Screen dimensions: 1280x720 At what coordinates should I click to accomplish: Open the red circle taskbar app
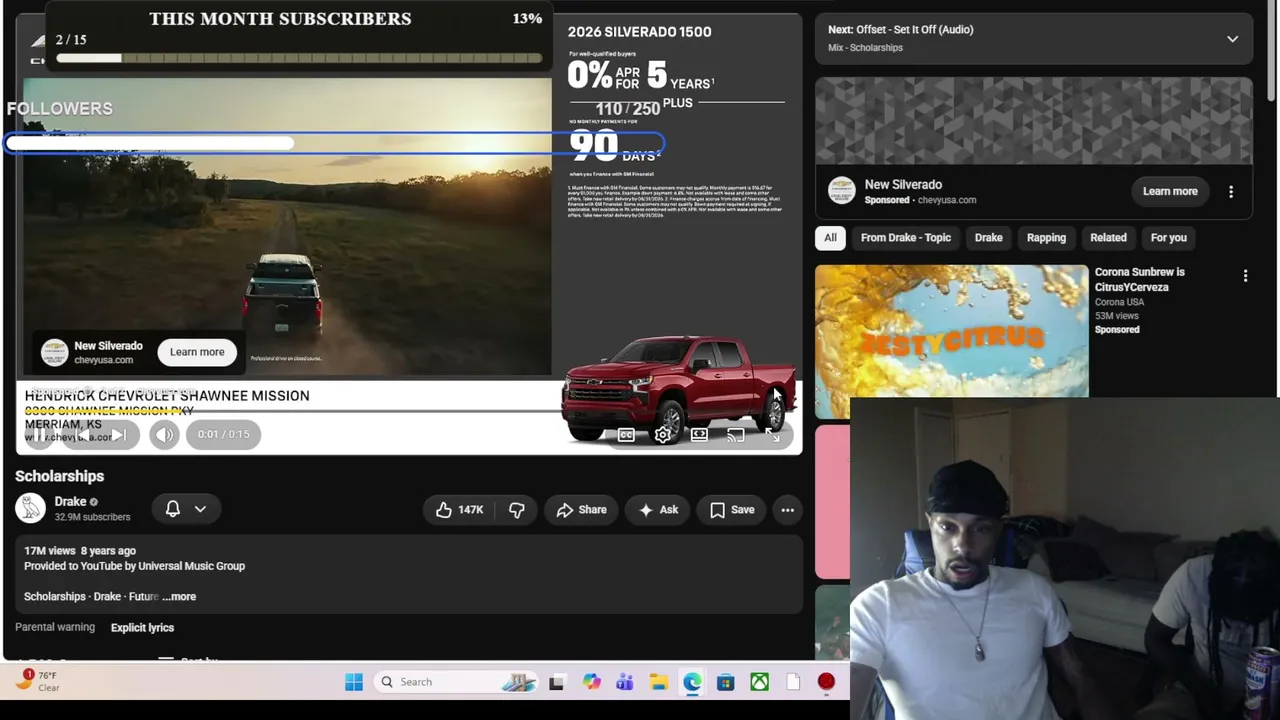(x=826, y=682)
